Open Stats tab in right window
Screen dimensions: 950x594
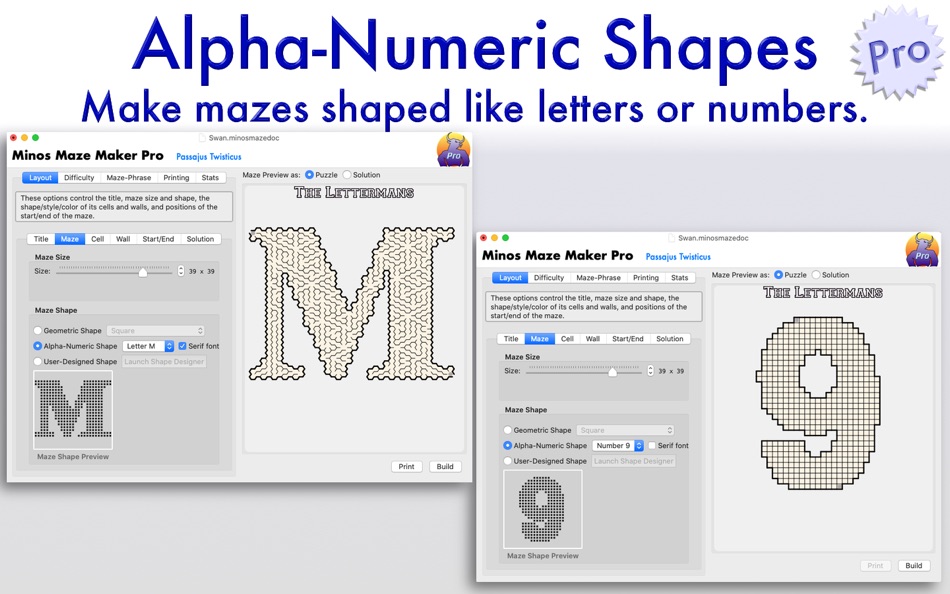(x=680, y=278)
